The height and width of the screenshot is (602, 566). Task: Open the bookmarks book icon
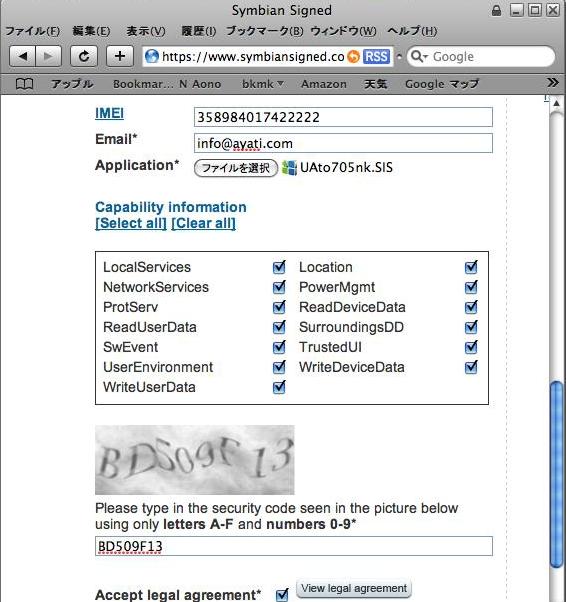(24, 83)
